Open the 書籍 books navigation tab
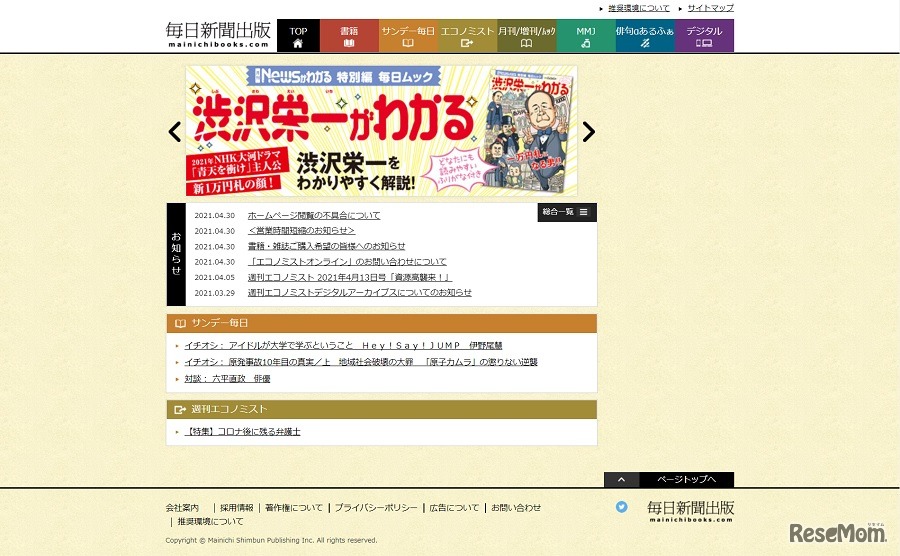 coord(349,36)
